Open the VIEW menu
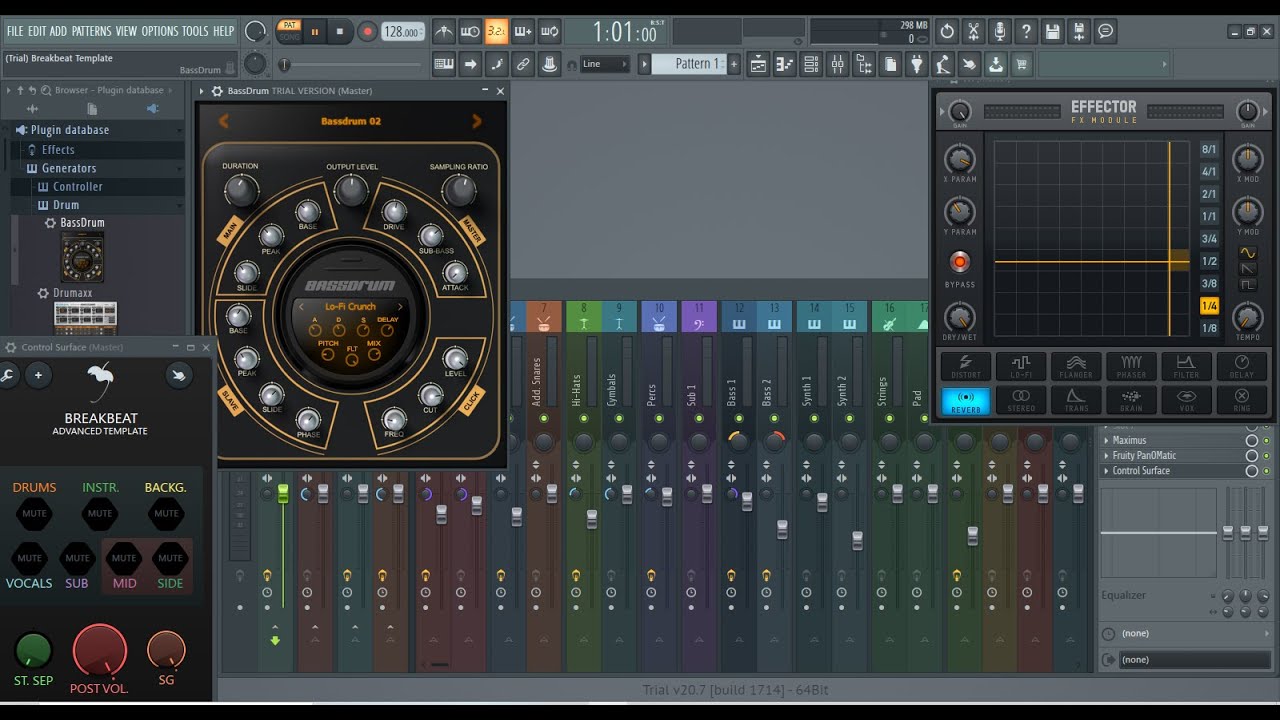The height and width of the screenshot is (720, 1280). (x=126, y=31)
